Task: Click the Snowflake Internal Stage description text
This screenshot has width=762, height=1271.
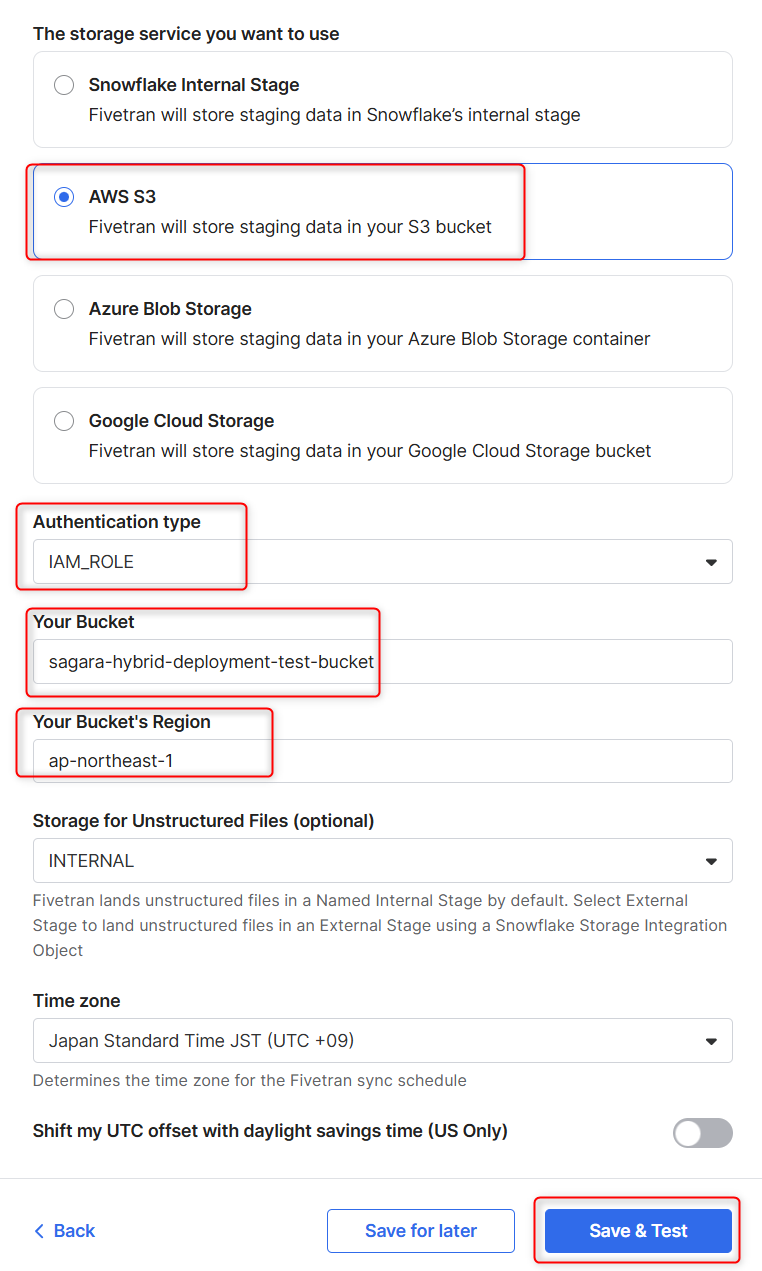Action: pyautogui.click(x=334, y=115)
